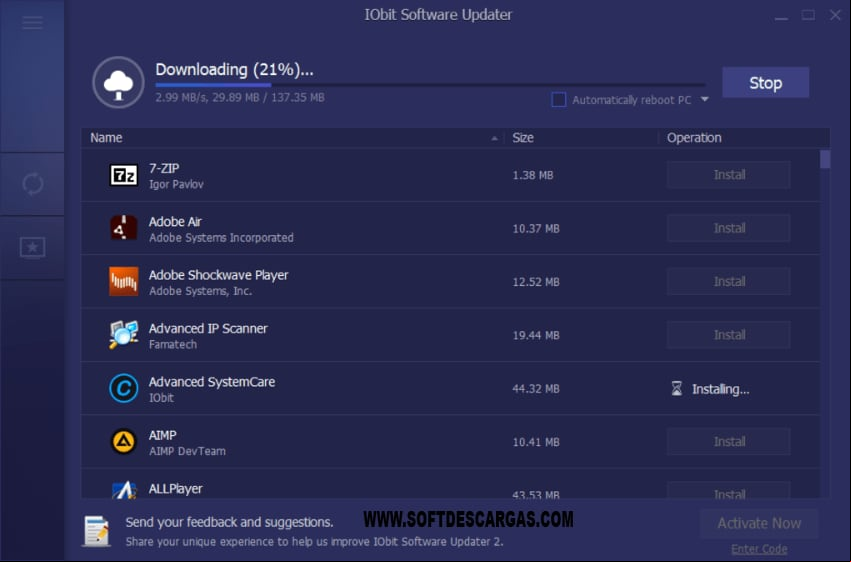Install Advanced IP Scanner

729,335
